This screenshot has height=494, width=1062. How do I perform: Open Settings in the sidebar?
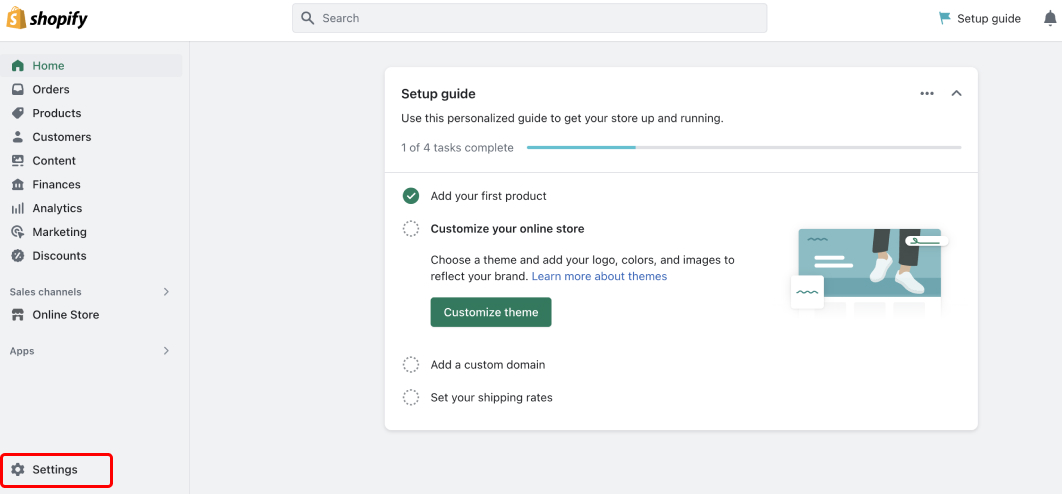pyautogui.click(x=57, y=470)
